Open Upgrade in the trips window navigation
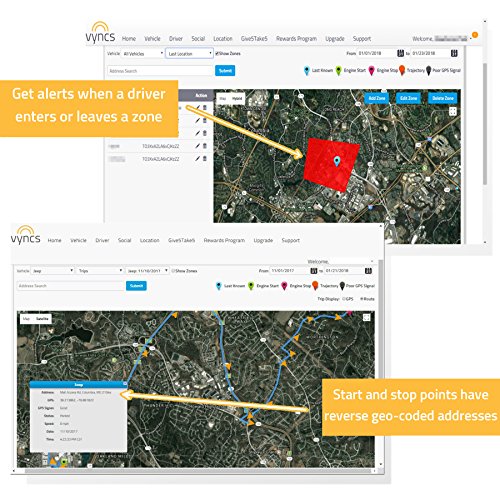The image size is (500, 500). (x=263, y=240)
